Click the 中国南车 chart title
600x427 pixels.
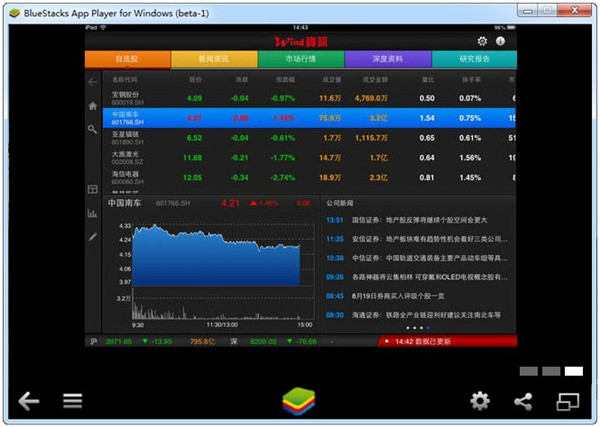click(124, 203)
